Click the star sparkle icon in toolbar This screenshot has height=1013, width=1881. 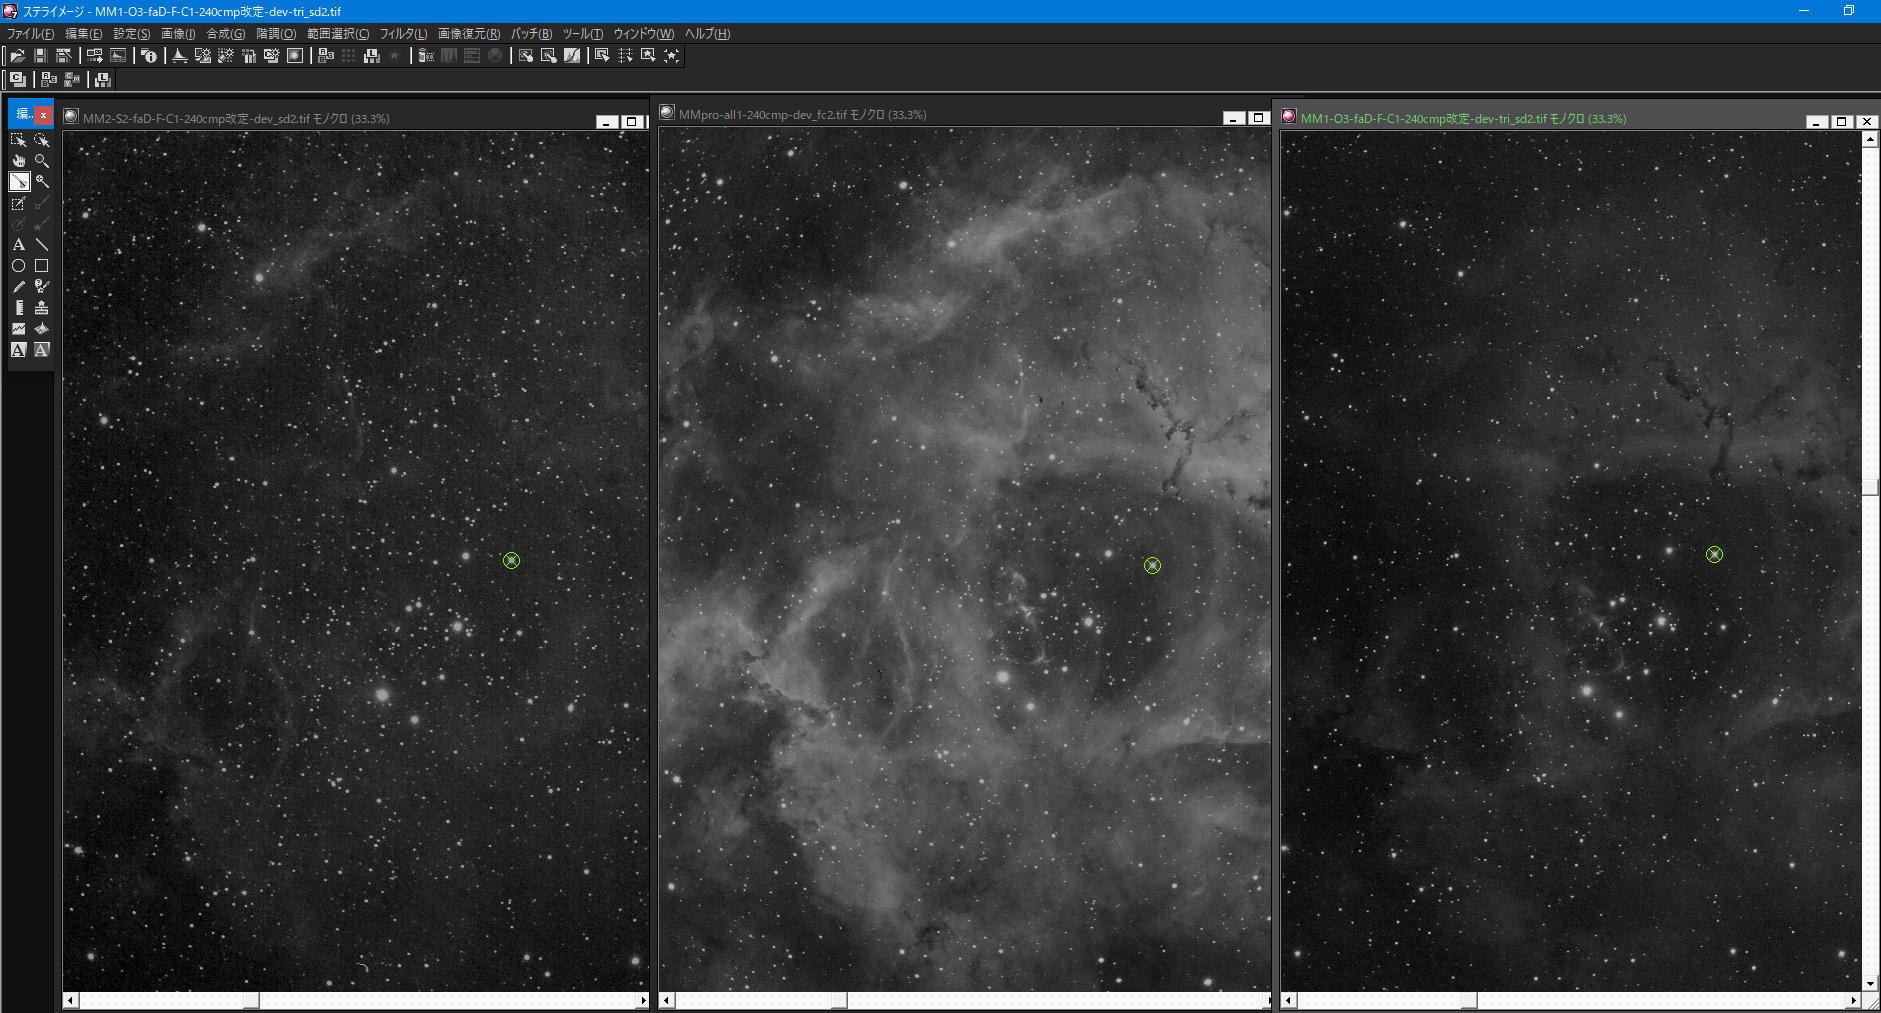[672, 56]
